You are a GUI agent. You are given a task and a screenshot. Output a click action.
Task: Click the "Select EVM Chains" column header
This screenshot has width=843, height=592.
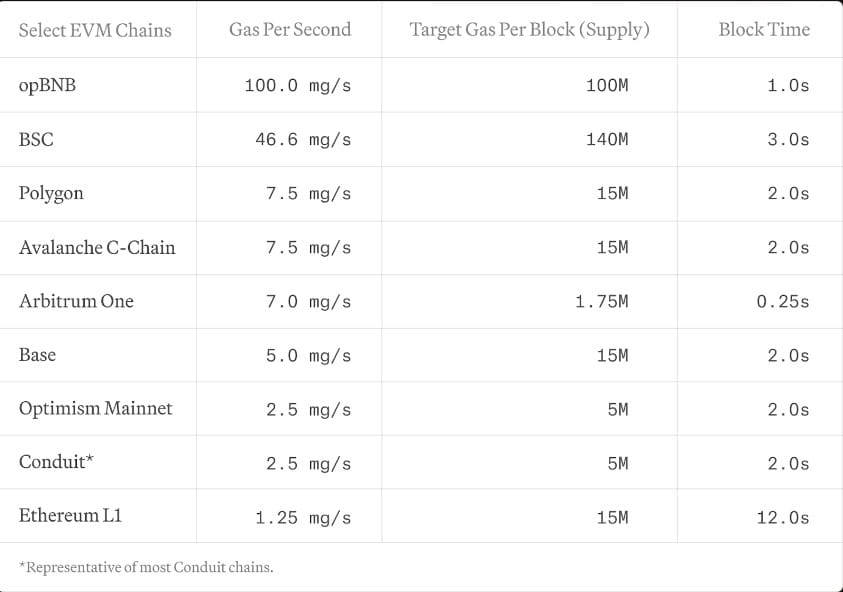click(95, 30)
